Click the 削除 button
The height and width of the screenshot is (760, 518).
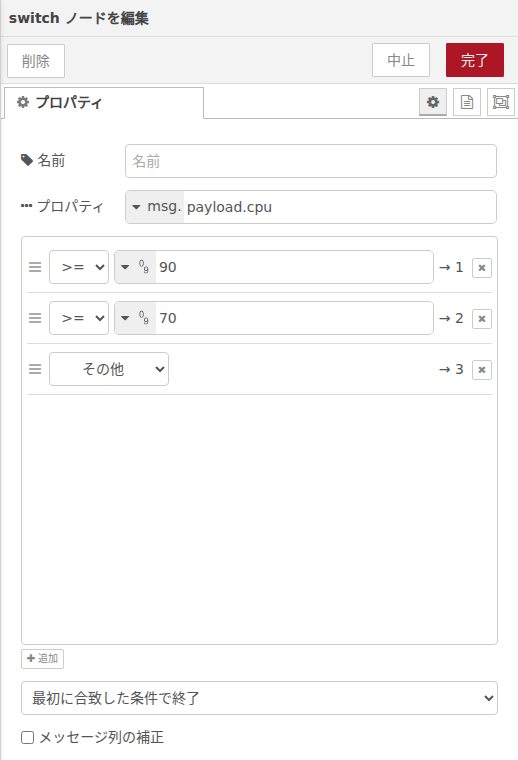36,61
